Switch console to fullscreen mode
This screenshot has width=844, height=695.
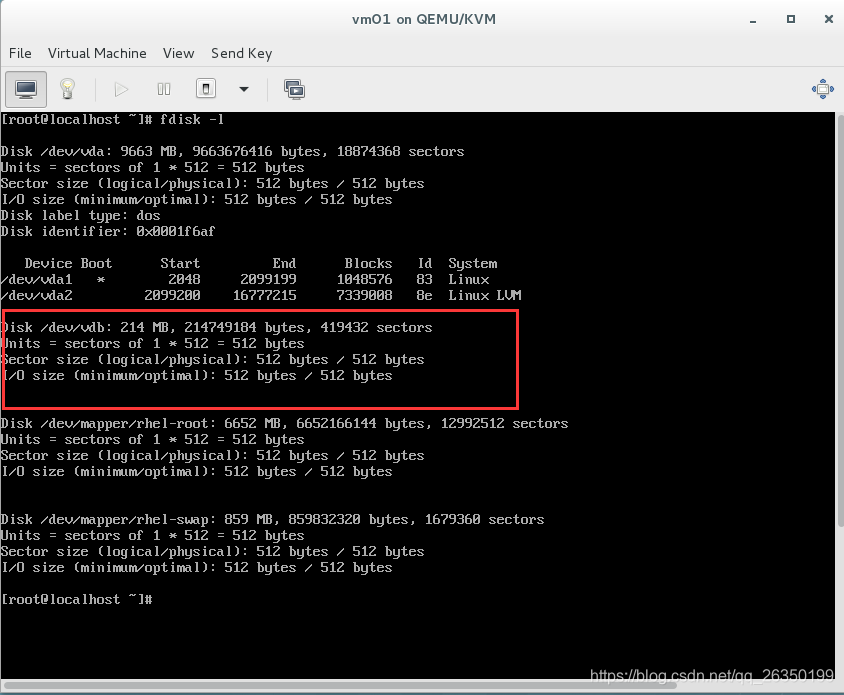point(822,89)
